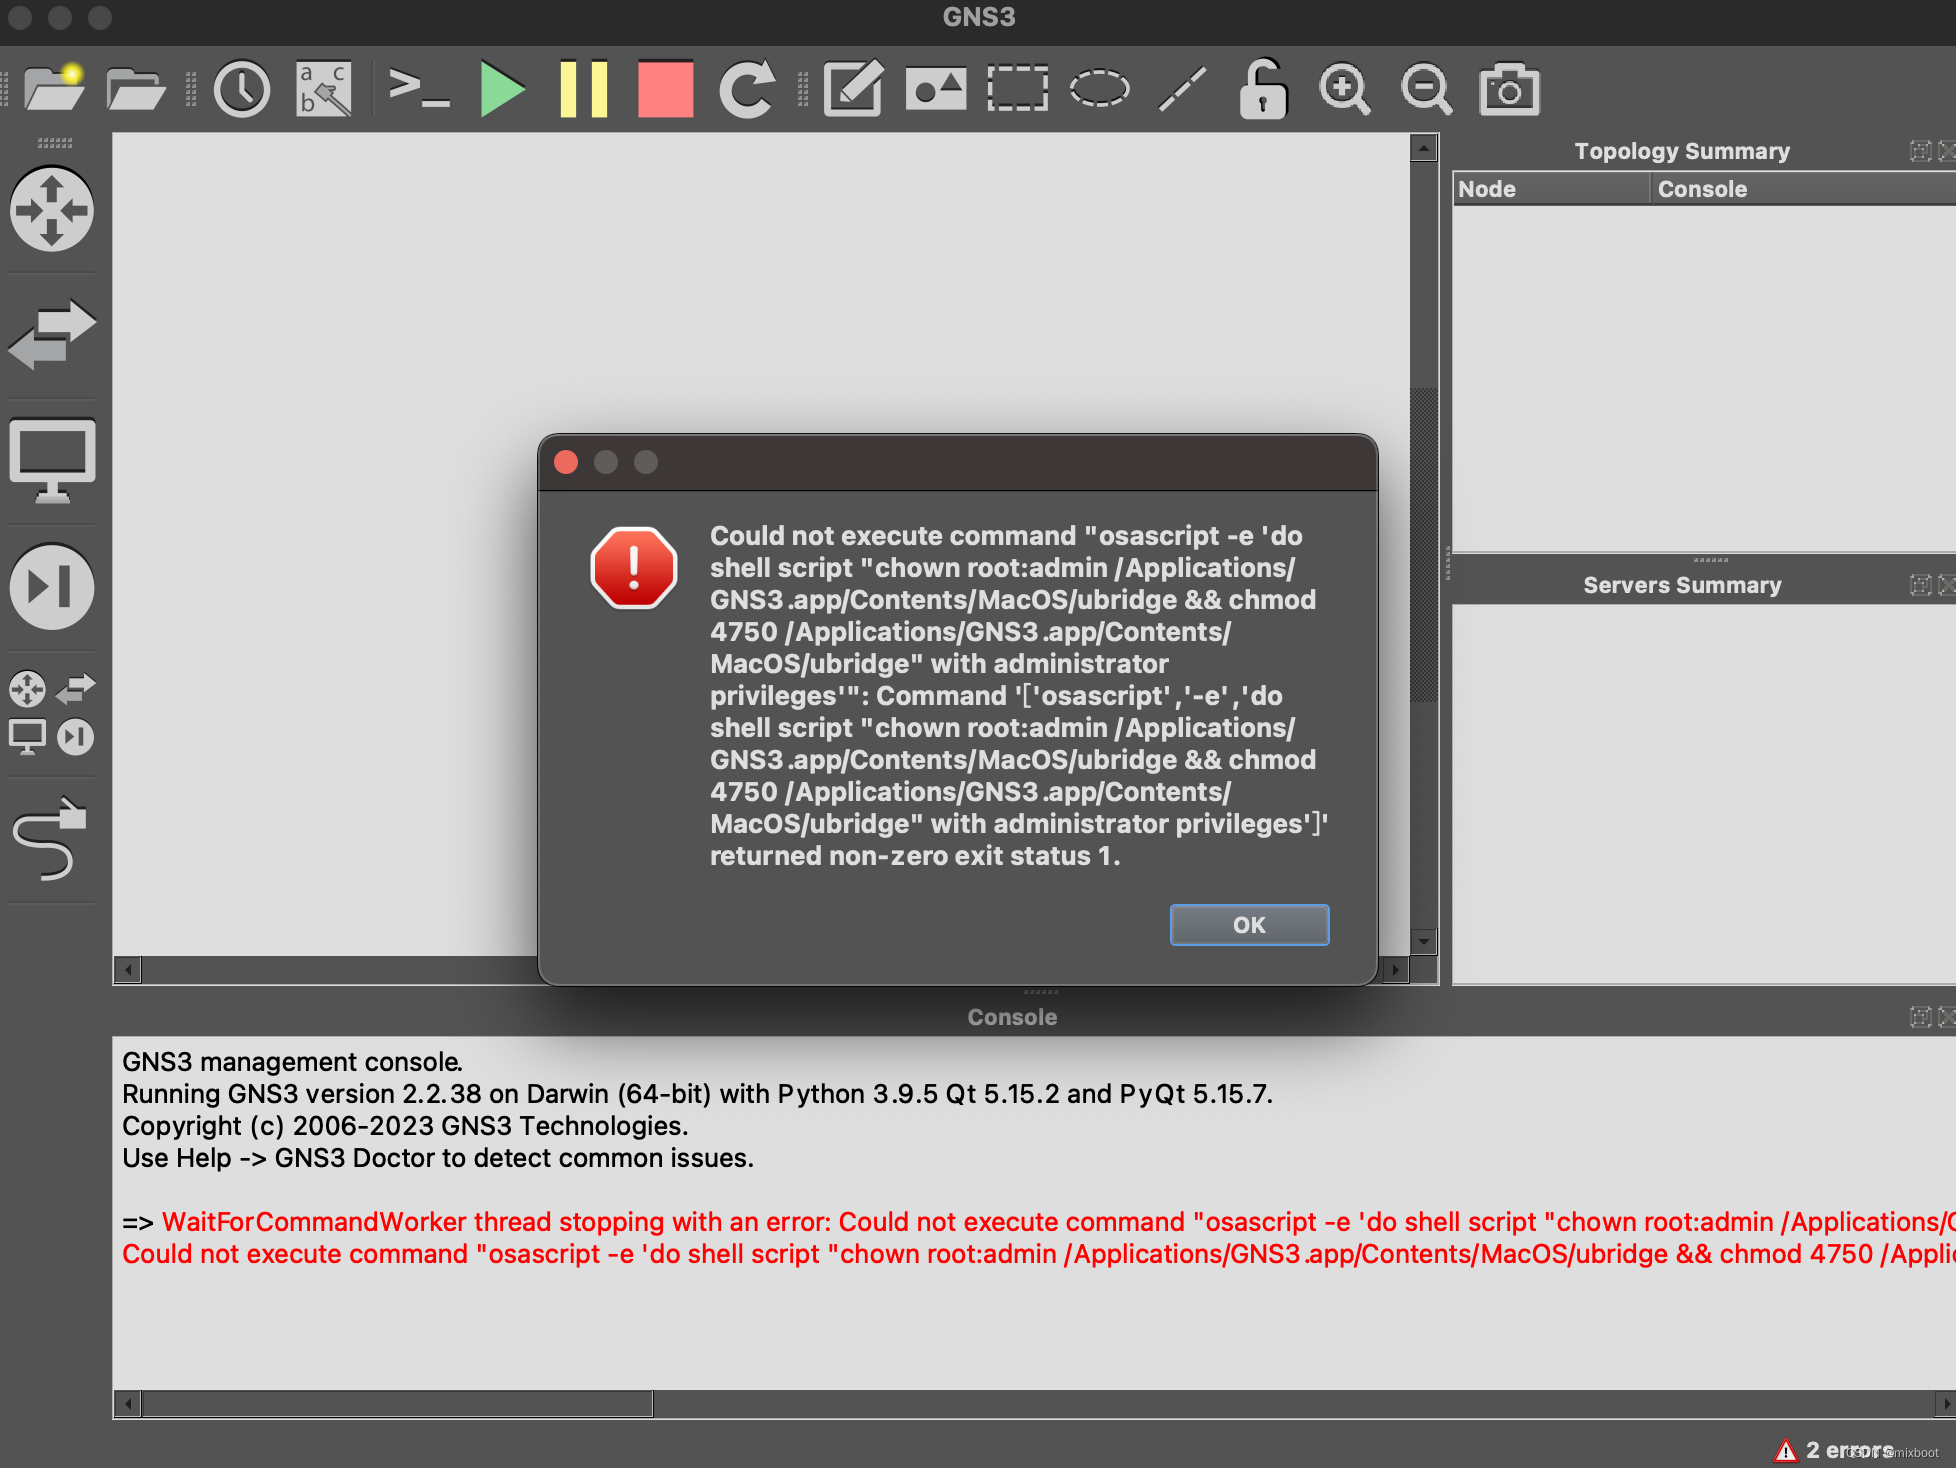This screenshot has height=1468, width=1956.
Task: Select the Add a note tool
Action: pos(853,89)
